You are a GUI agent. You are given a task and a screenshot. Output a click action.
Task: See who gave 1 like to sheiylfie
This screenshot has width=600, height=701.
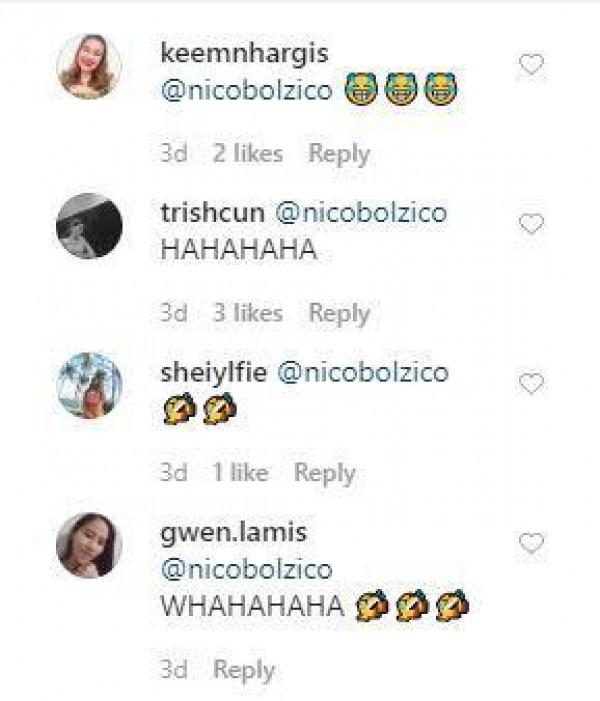(240, 473)
